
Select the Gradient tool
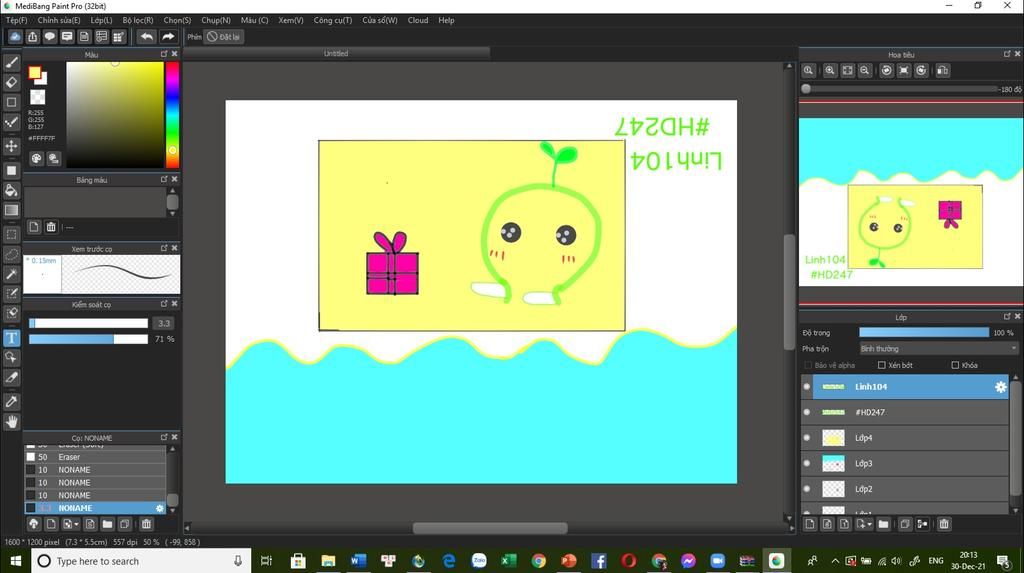point(11,210)
